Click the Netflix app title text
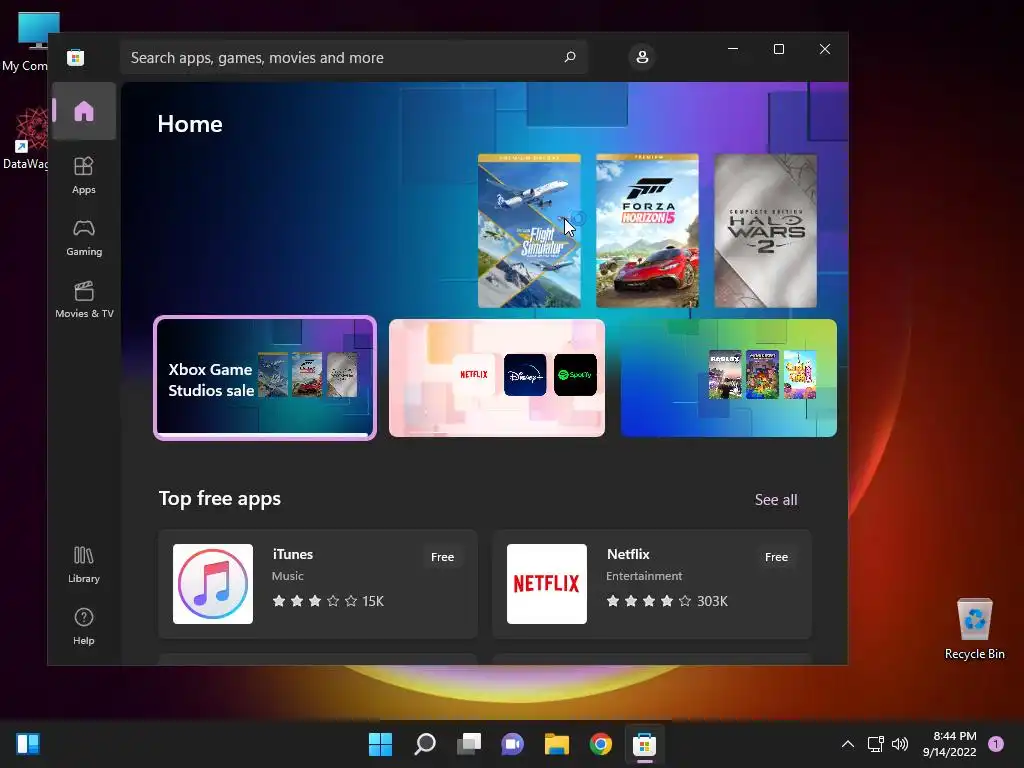This screenshot has width=1024, height=768. pyautogui.click(x=628, y=554)
